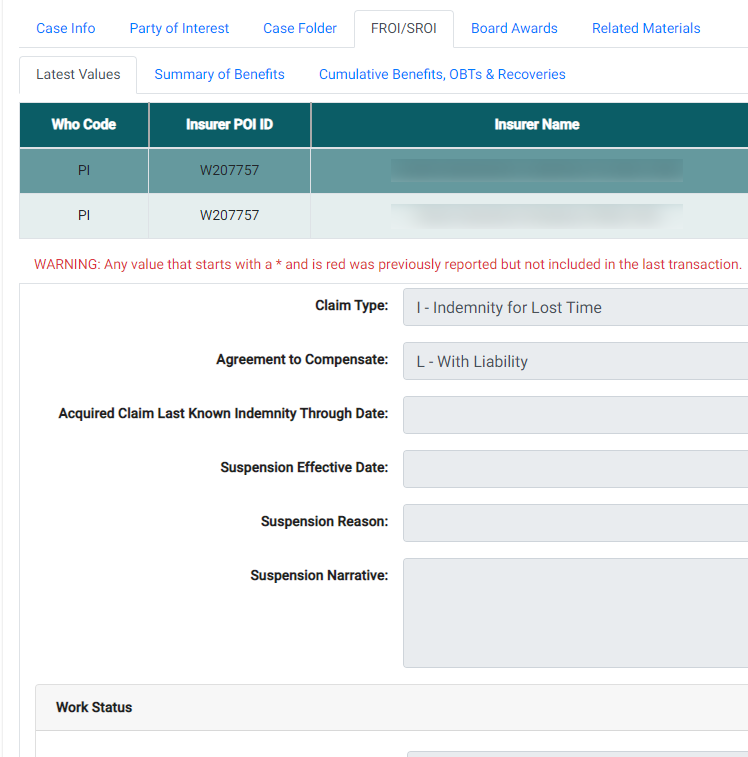Open the Related Materials tab
This screenshot has width=748, height=757.
pos(646,28)
